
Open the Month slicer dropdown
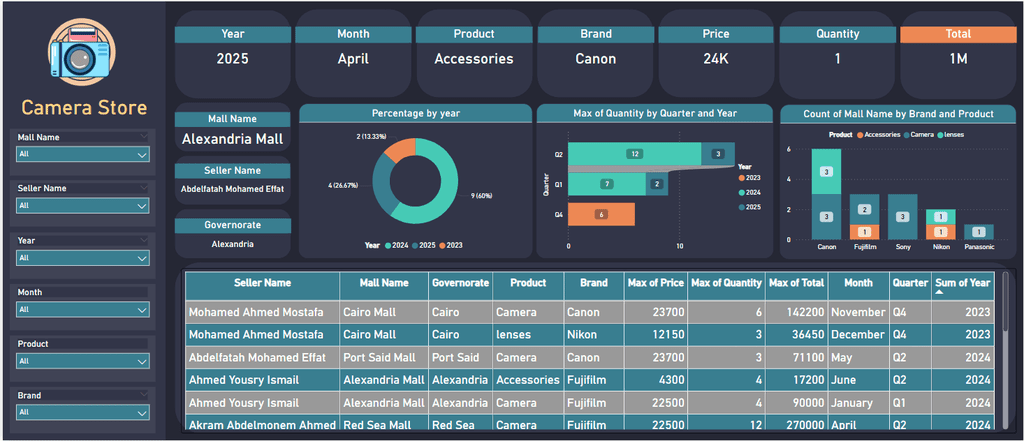(x=83, y=310)
